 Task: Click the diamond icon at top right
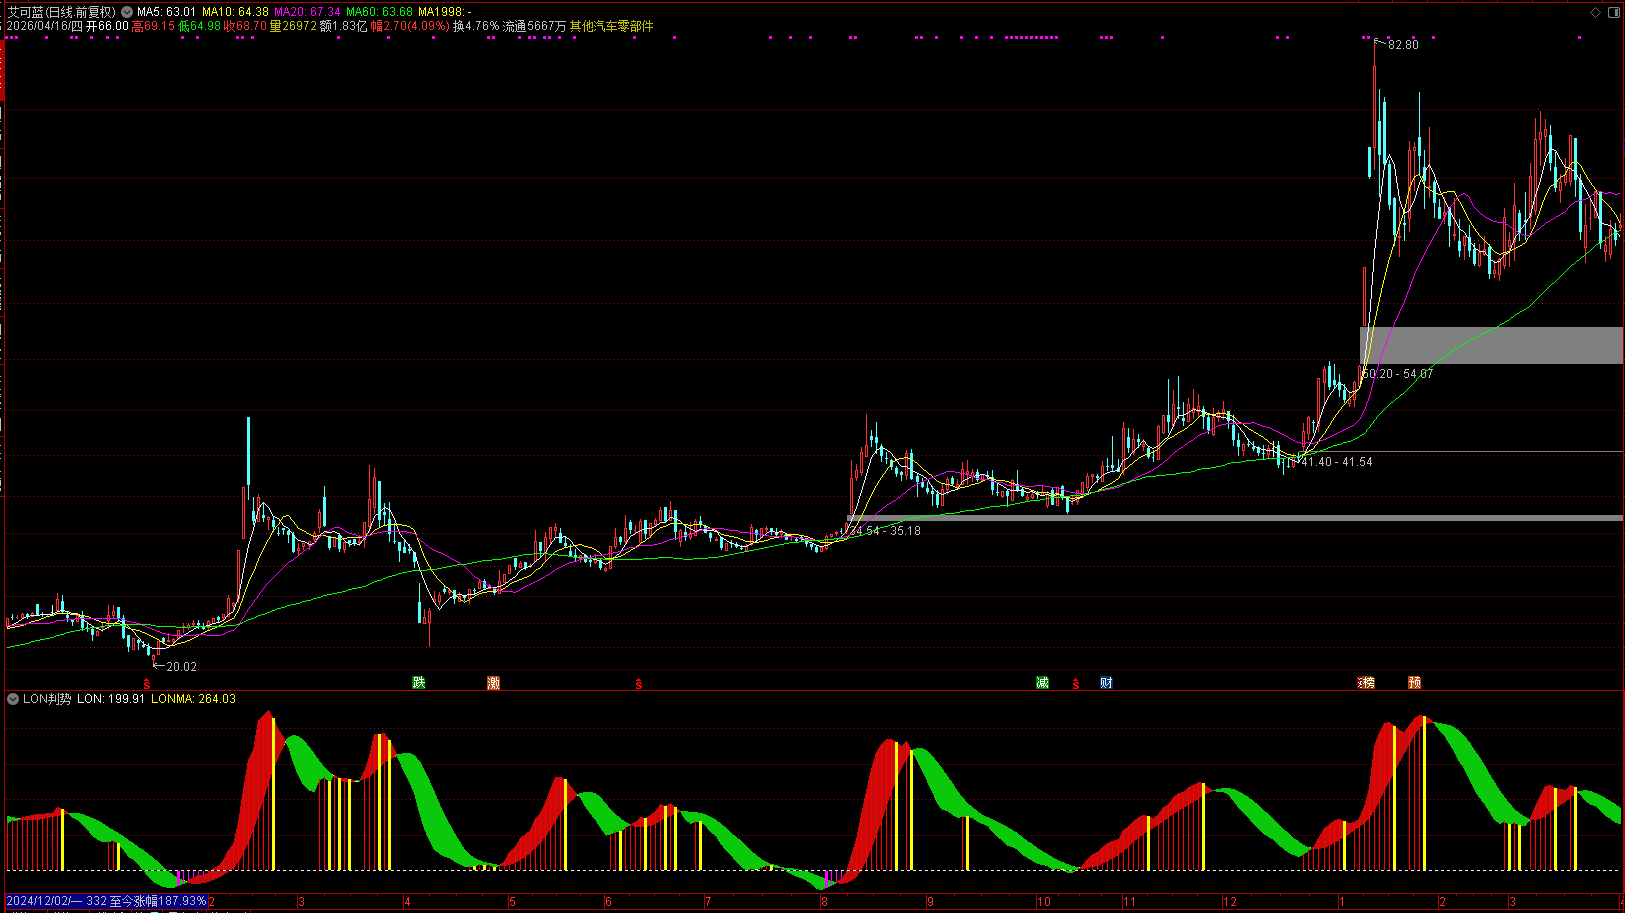coord(1596,12)
